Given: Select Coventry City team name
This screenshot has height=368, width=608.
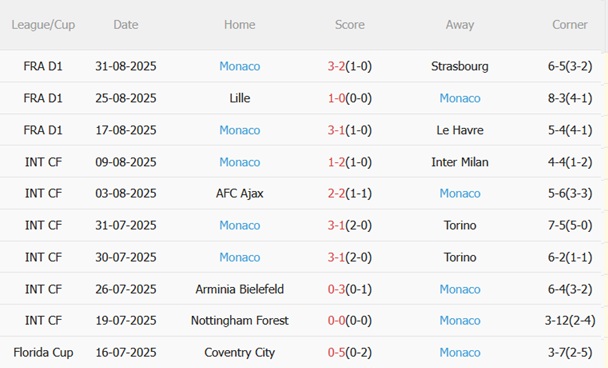Looking at the screenshot, I should (240, 352).
